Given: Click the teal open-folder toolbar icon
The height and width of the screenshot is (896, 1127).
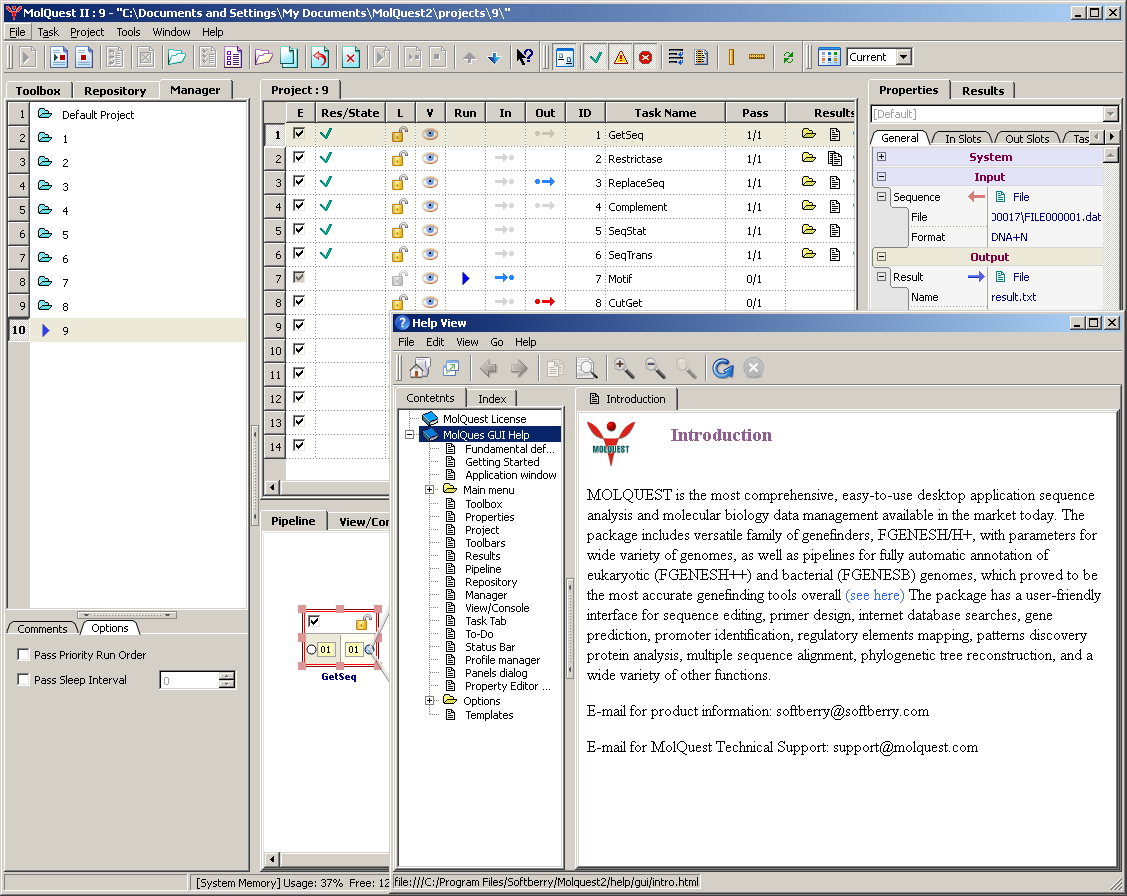Looking at the screenshot, I should pos(177,57).
